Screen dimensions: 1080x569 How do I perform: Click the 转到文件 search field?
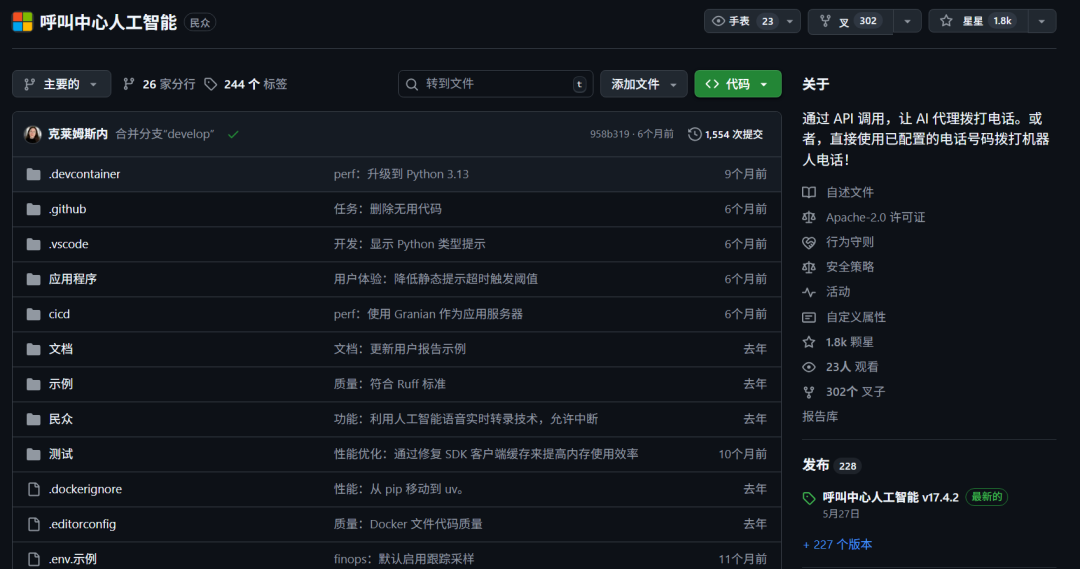[495, 84]
